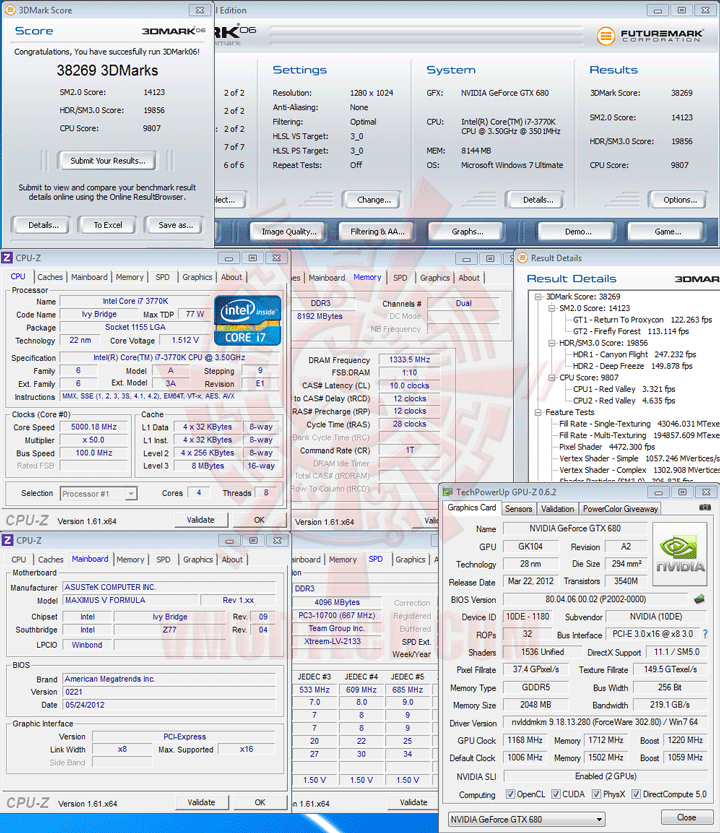The width and height of the screenshot is (720, 833).
Task: Click the Result Details window icon
Action: pyautogui.click(x=522, y=258)
